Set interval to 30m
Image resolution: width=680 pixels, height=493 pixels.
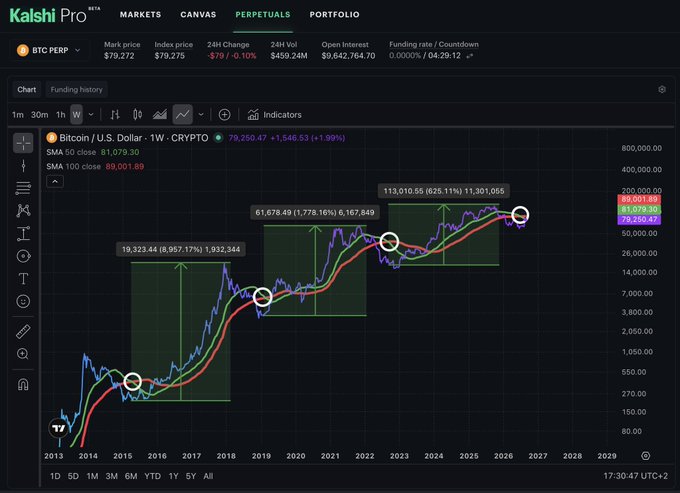pos(39,114)
